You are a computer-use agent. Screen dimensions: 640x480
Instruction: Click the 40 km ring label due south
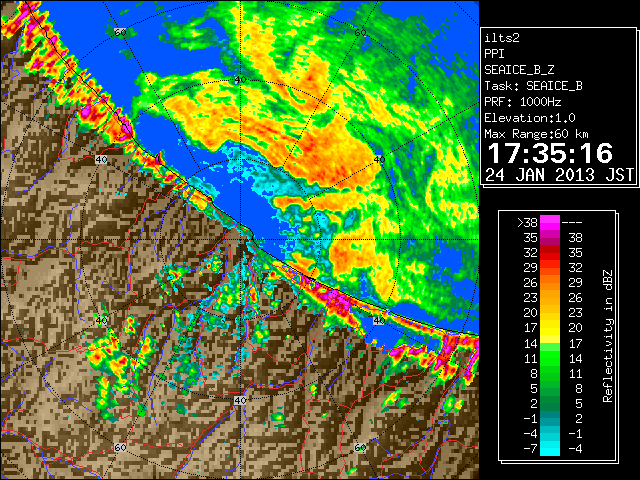[x=240, y=400]
